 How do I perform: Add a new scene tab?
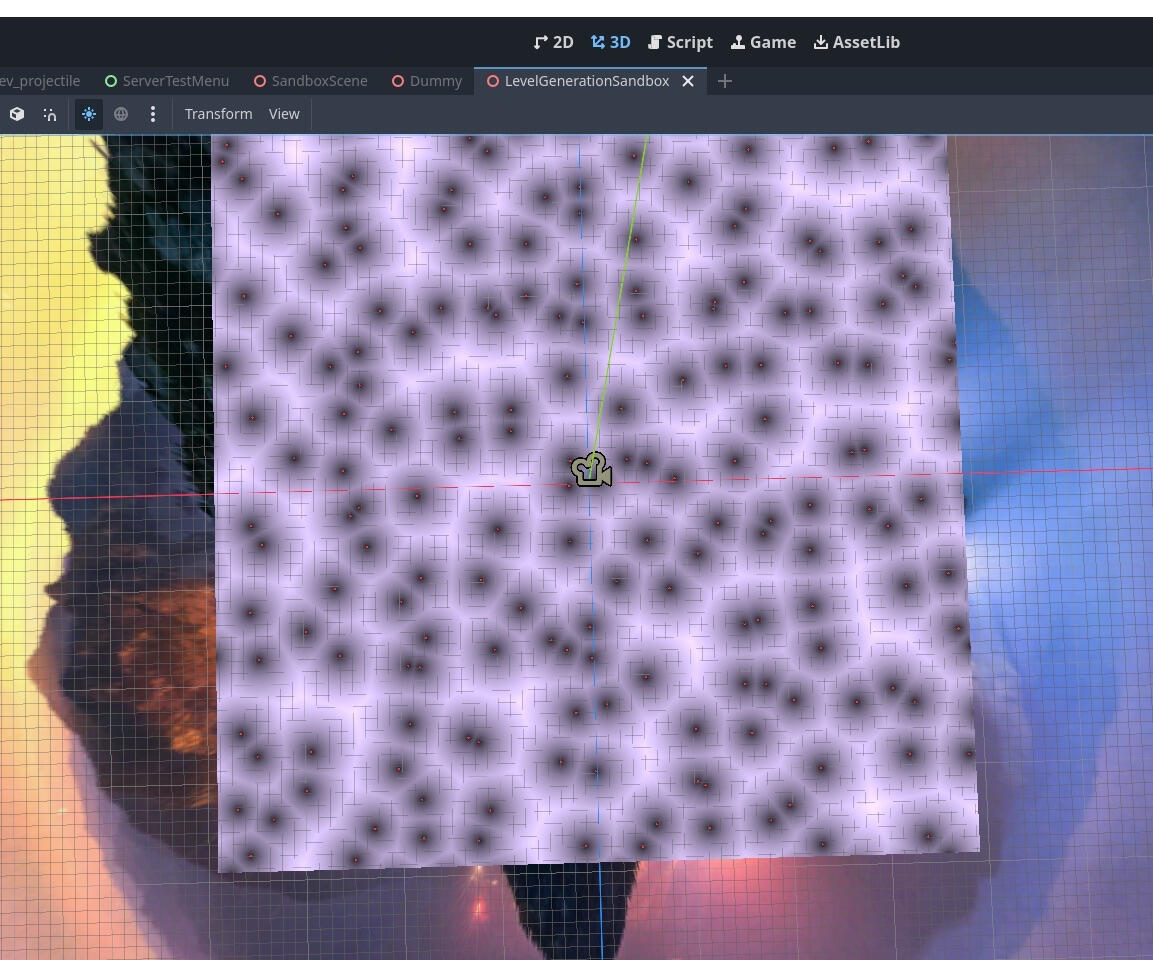tap(725, 81)
